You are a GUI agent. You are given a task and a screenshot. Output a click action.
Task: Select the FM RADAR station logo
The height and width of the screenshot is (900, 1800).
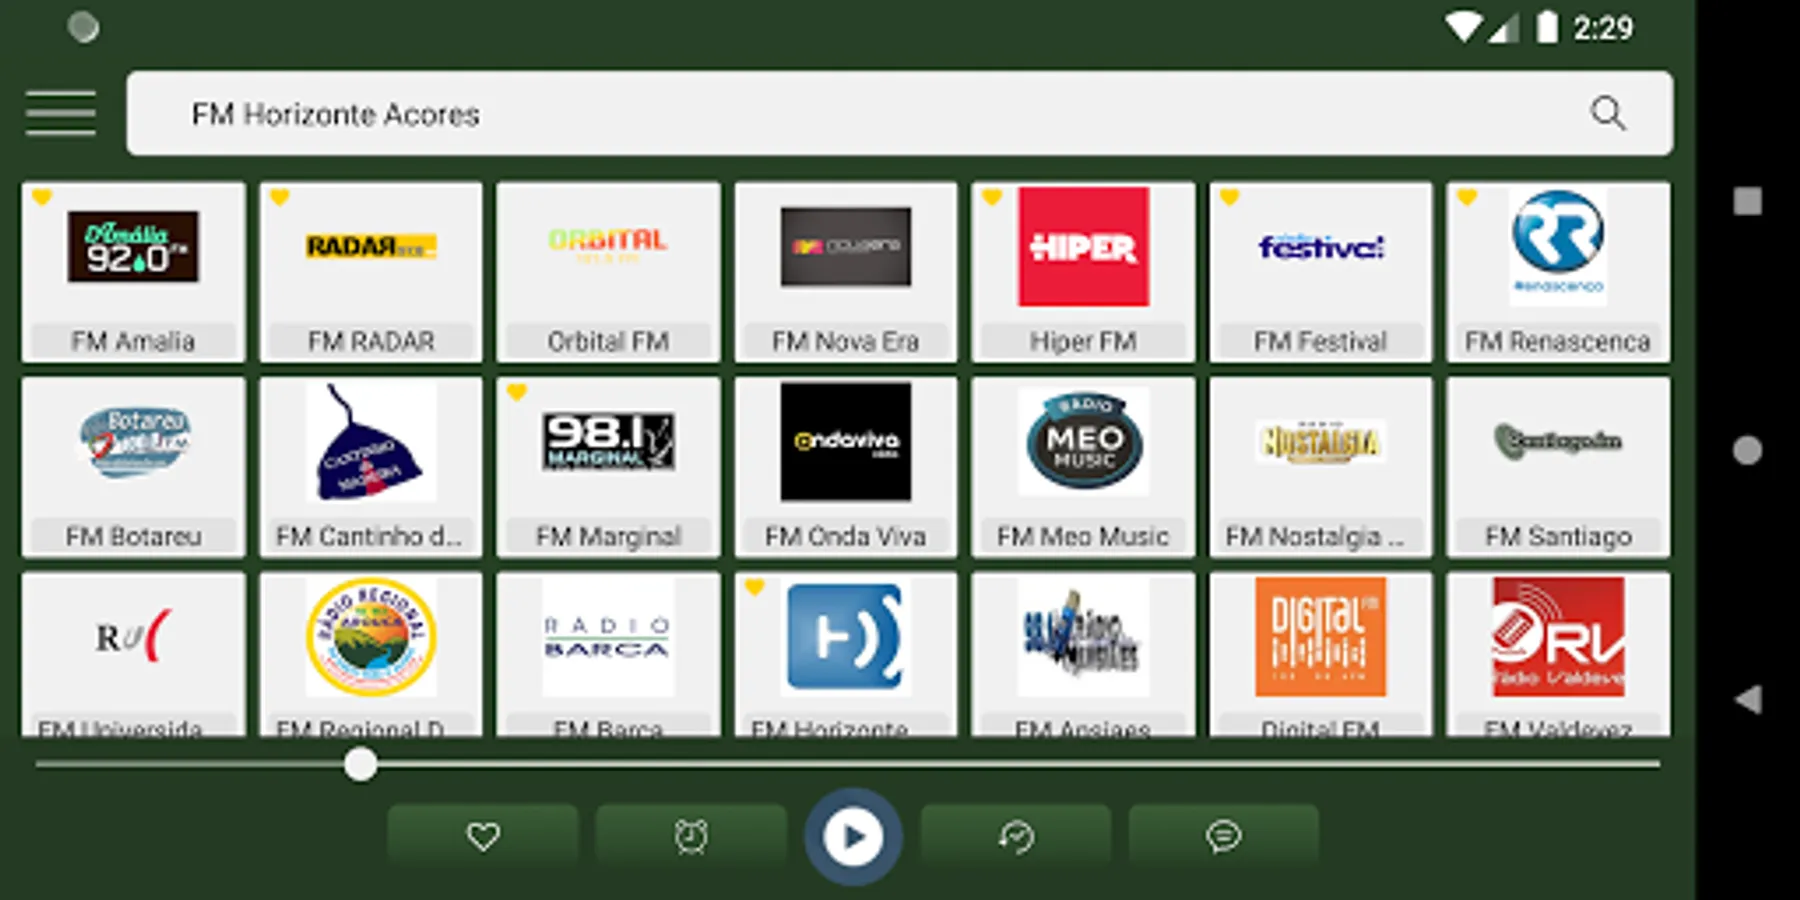click(x=371, y=246)
